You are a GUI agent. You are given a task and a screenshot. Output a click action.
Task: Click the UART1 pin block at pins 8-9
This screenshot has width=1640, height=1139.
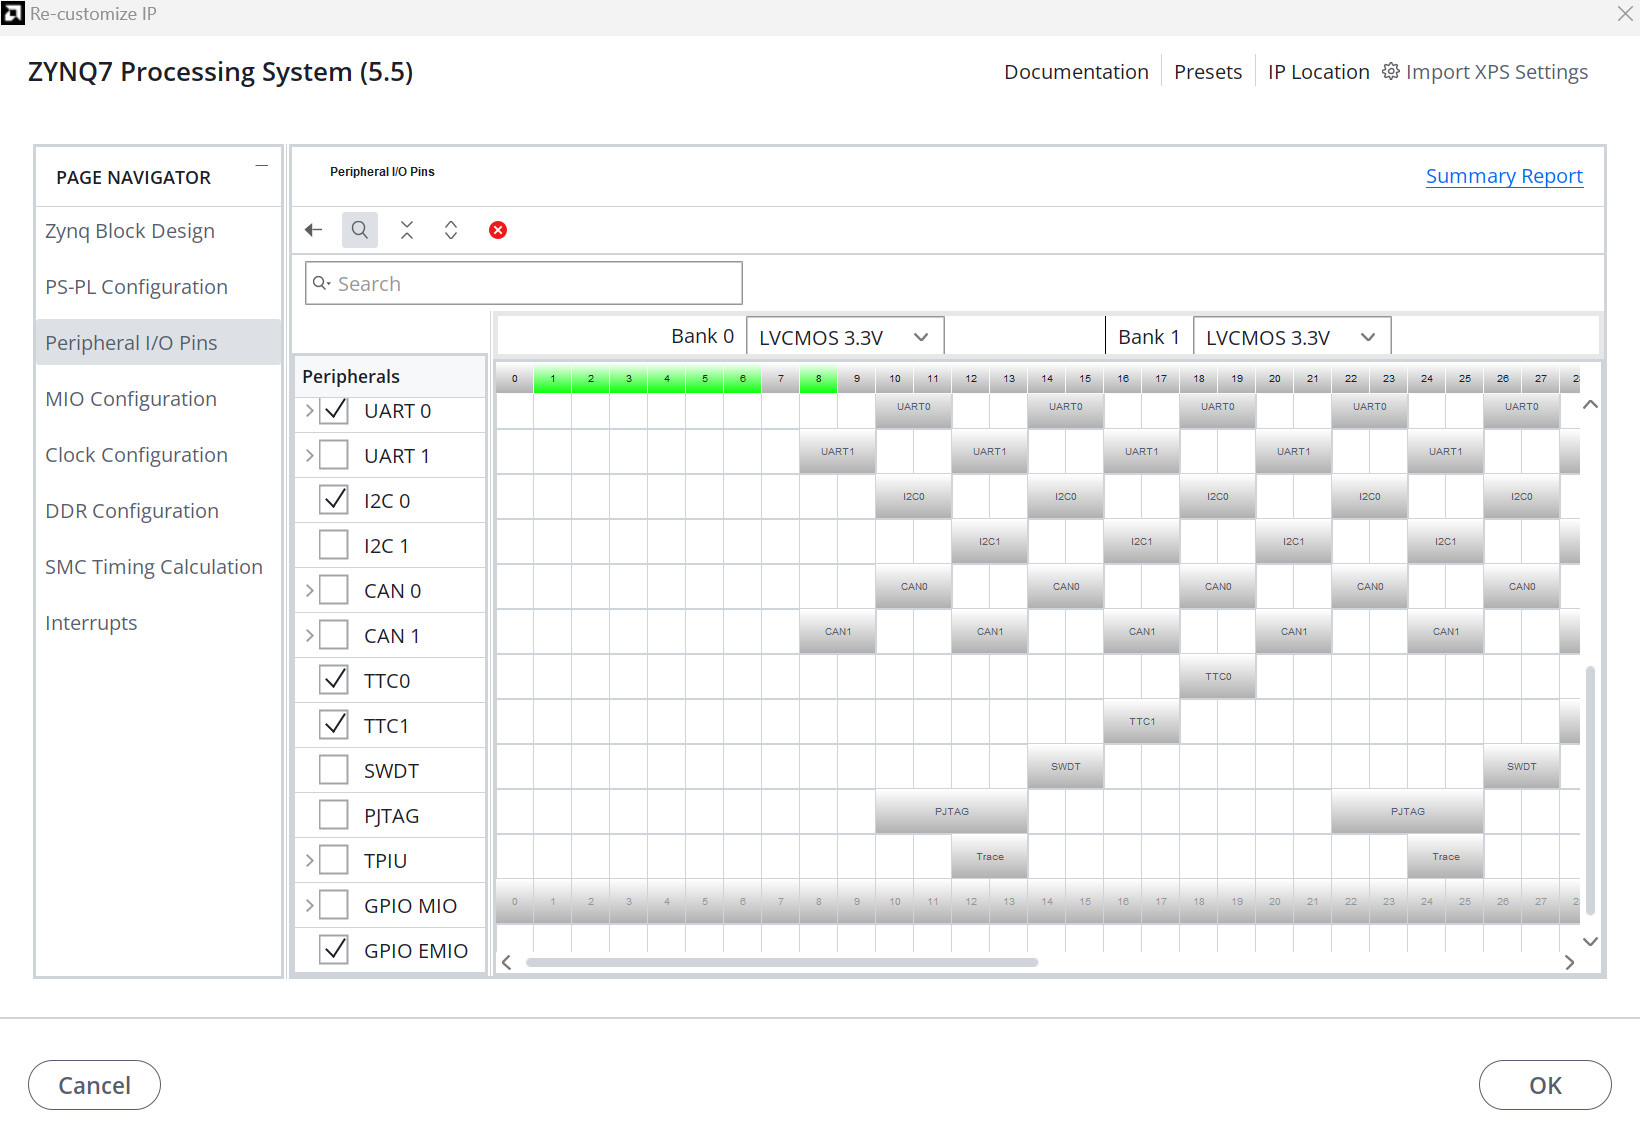(838, 452)
